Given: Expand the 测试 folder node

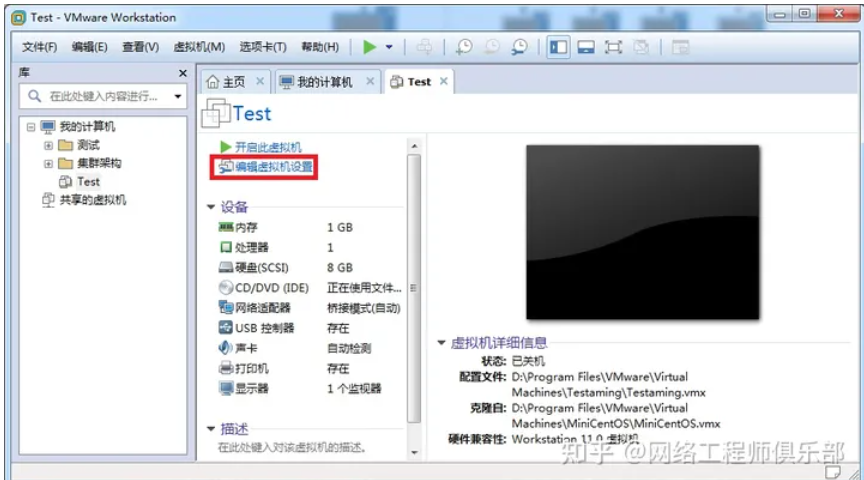Looking at the screenshot, I should (x=48, y=145).
